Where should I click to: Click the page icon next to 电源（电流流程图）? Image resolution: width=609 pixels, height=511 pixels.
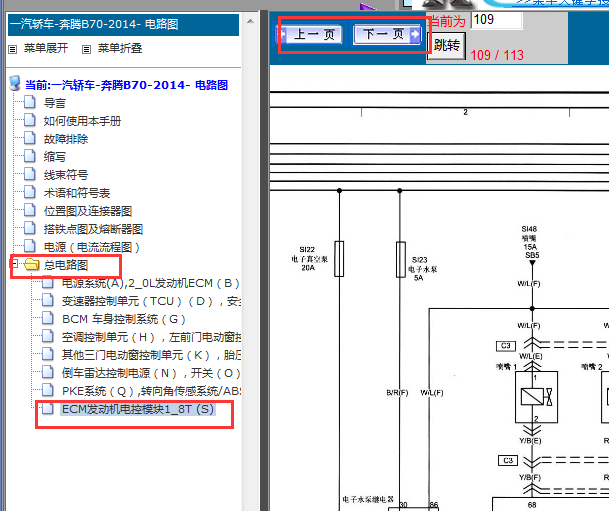30,247
